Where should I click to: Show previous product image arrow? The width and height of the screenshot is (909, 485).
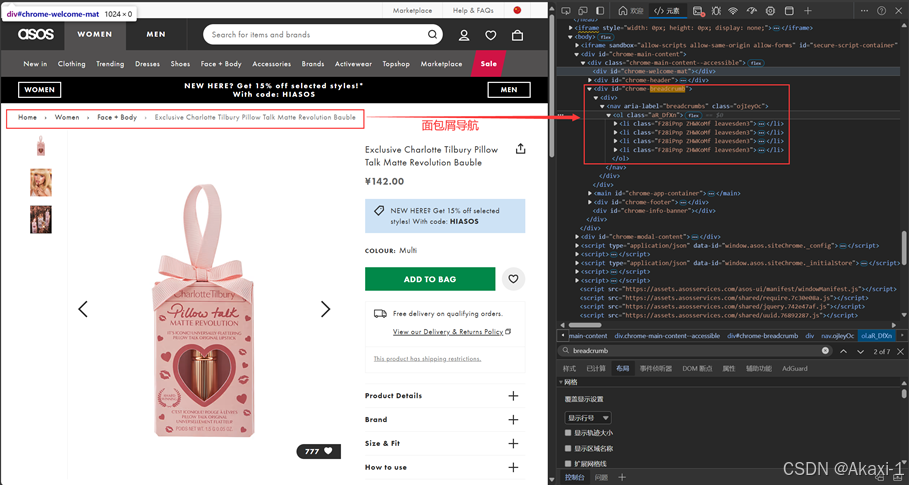83,309
